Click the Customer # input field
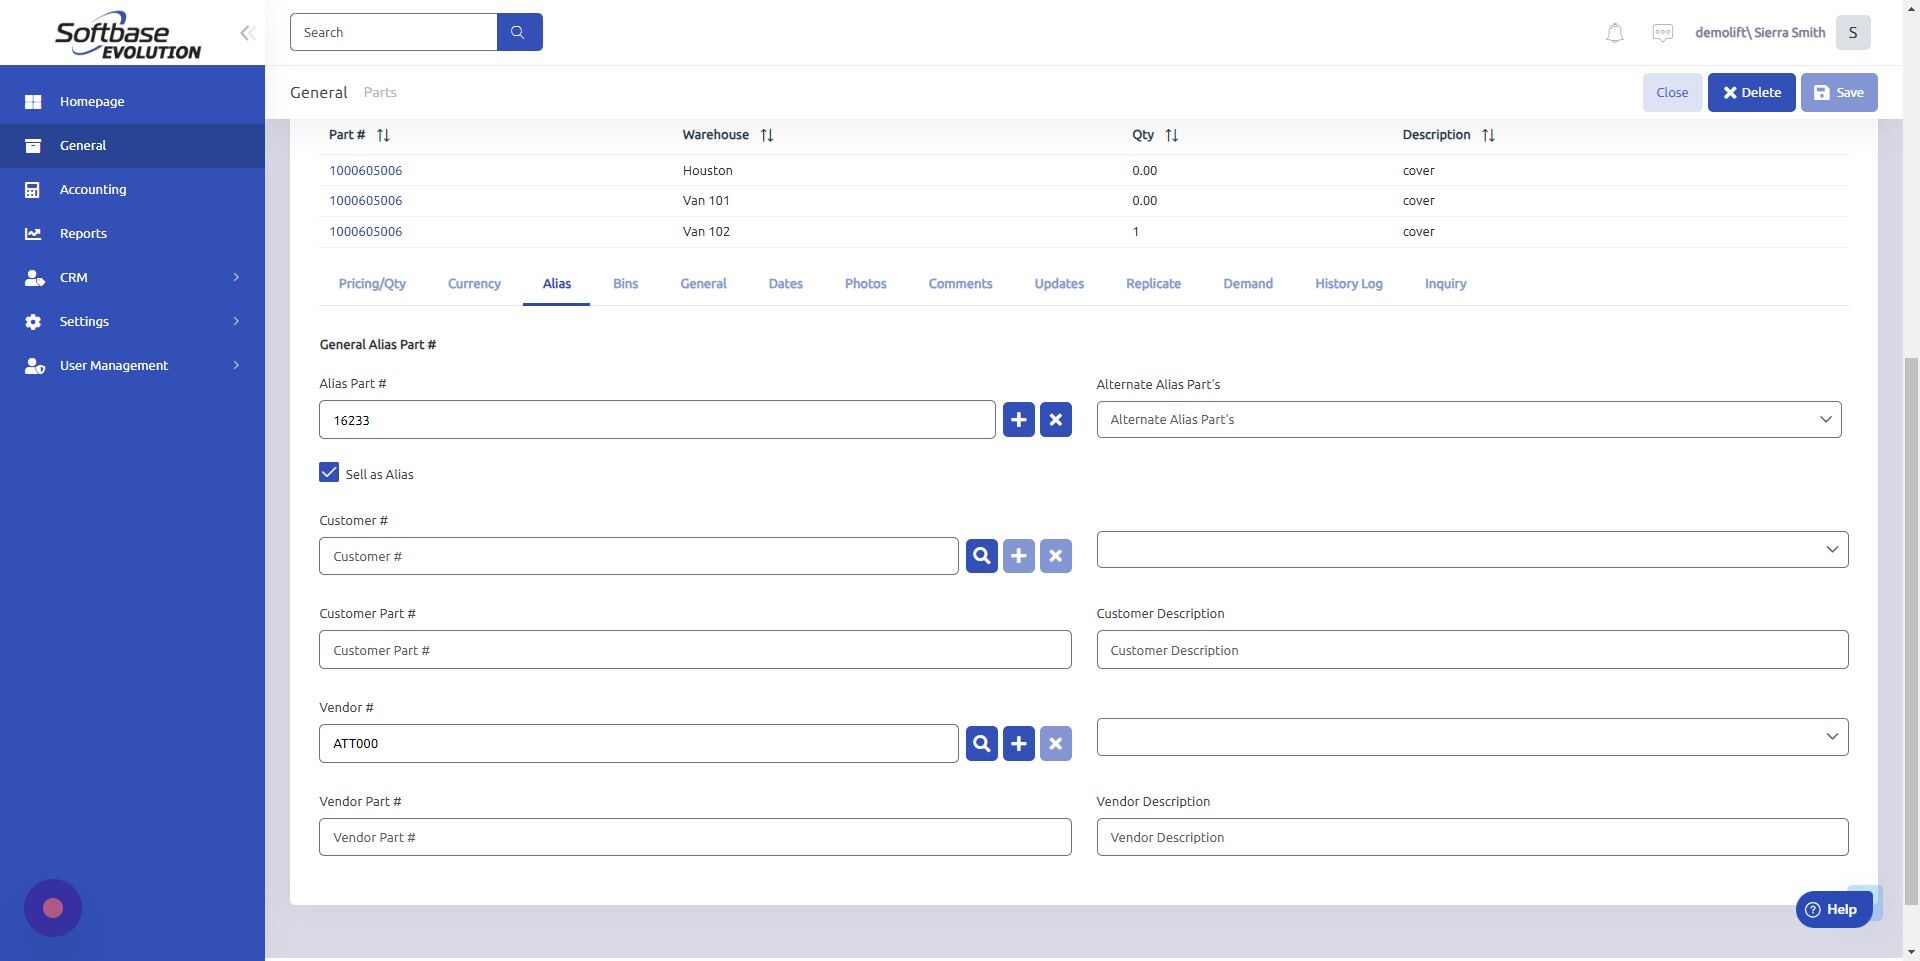Screen dimensions: 1920x961 coord(638,556)
